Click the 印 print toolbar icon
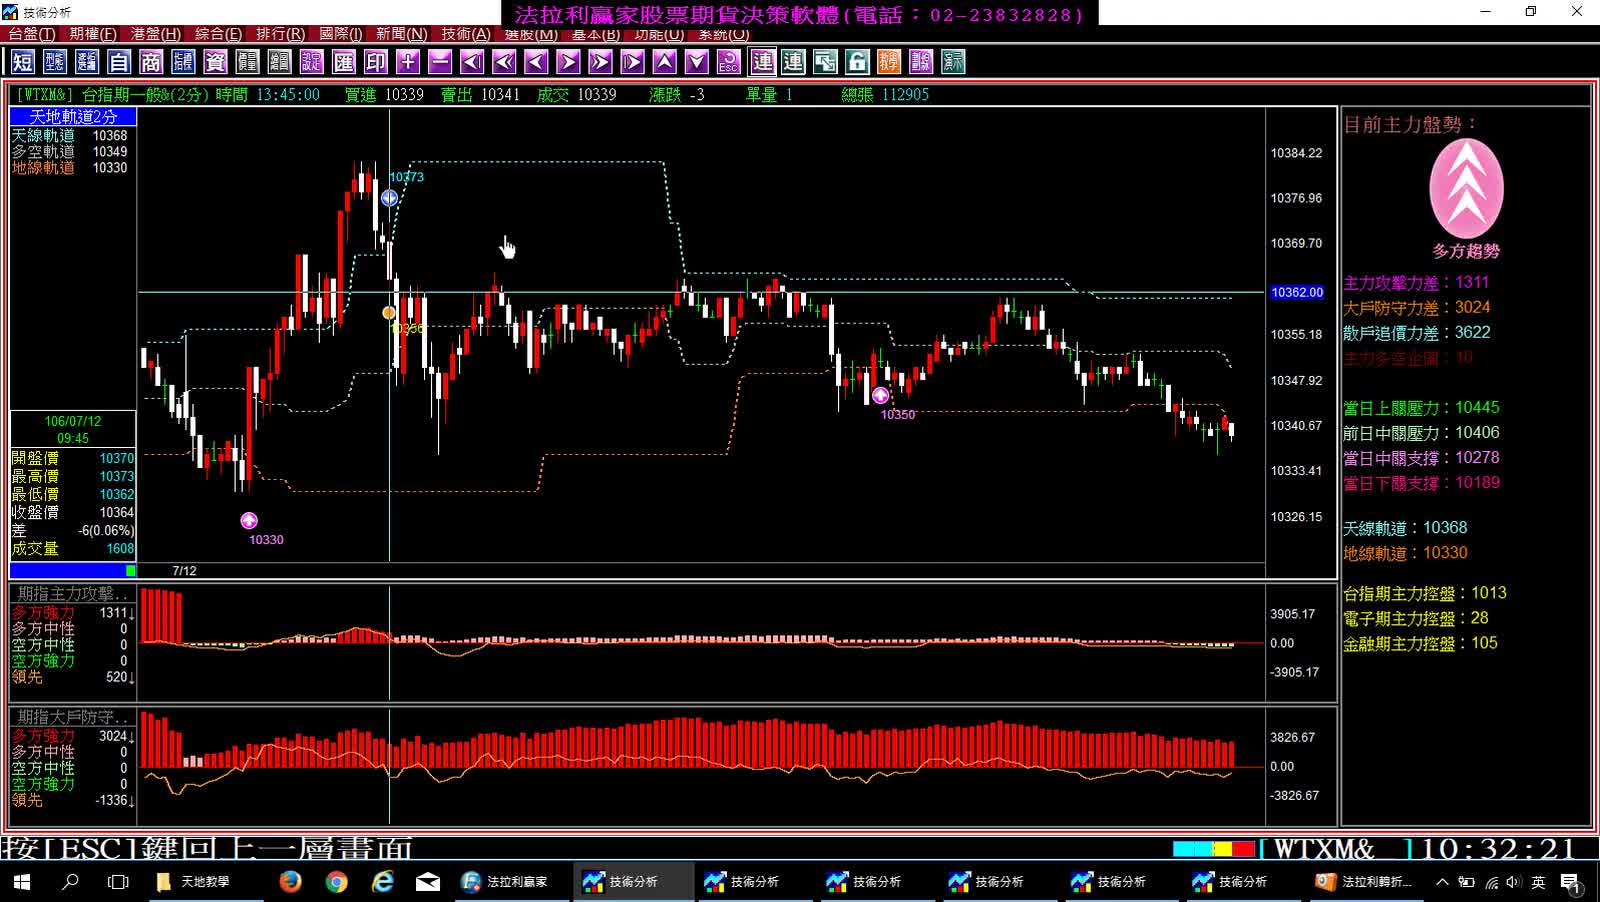The width and height of the screenshot is (1600, 902). (376, 62)
